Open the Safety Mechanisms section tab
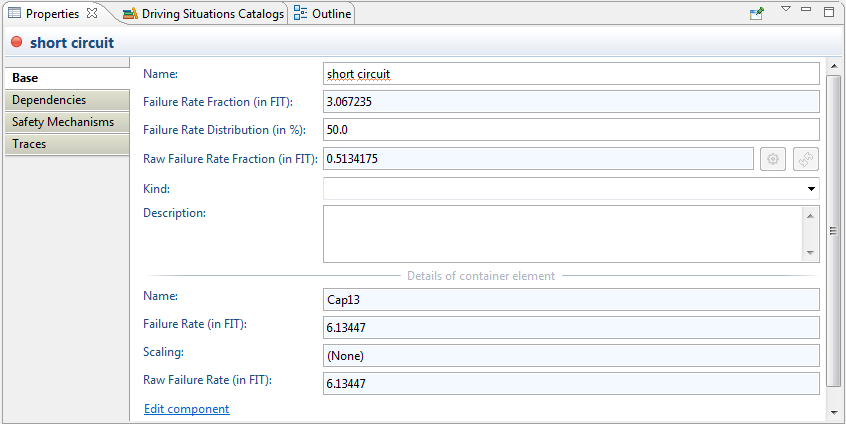This screenshot has height=424, width=846. [x=66, y=122]
